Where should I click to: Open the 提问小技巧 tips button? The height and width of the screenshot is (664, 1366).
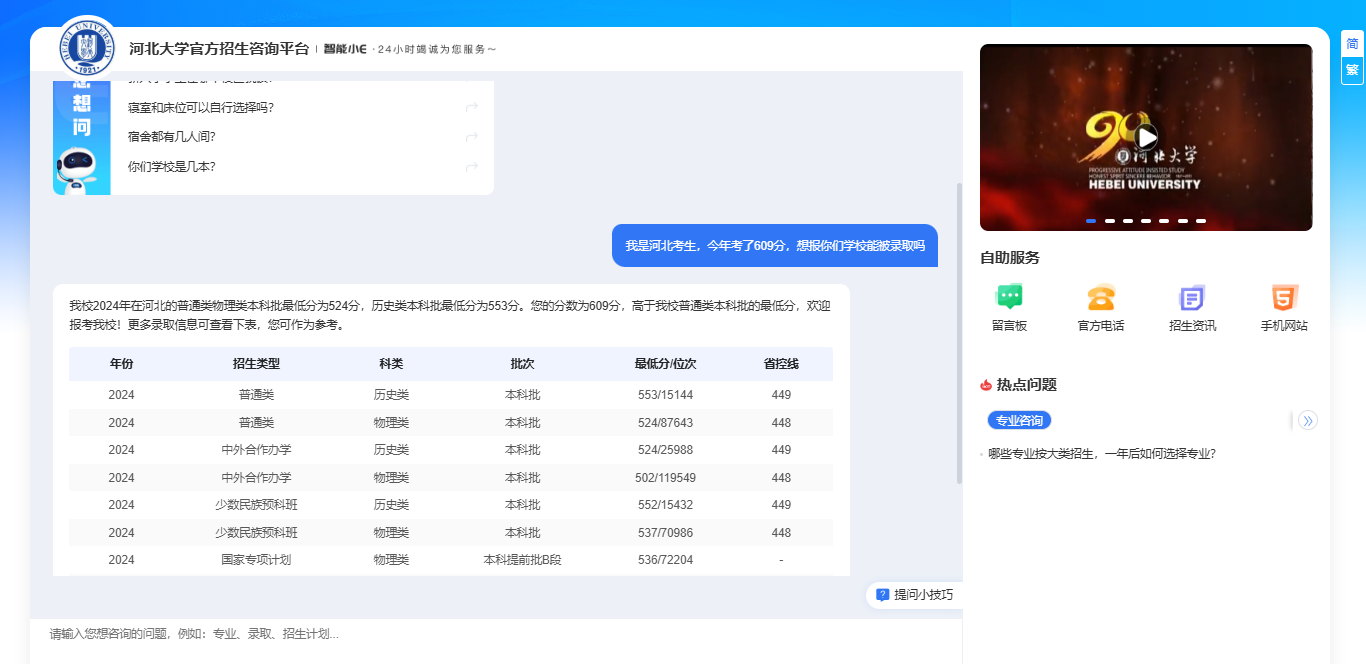tap(915, 595)
